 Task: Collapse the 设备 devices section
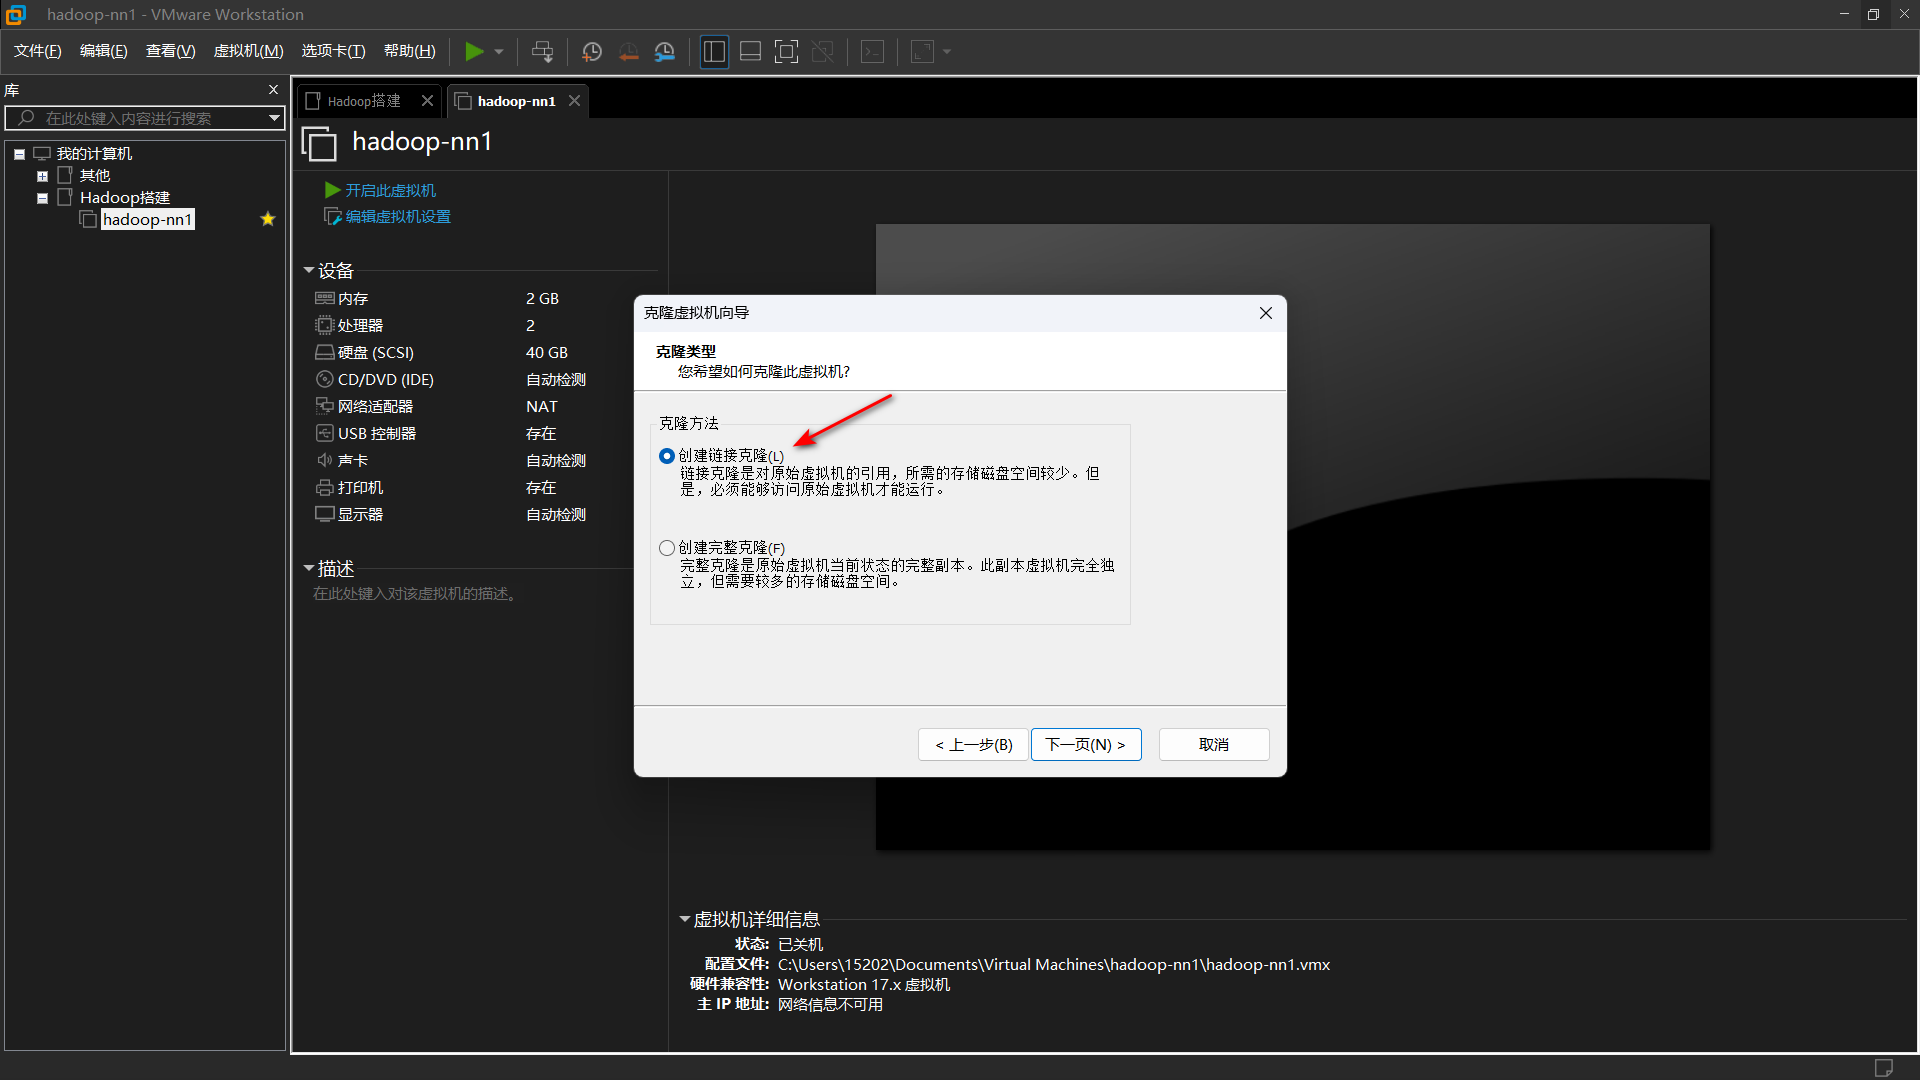tap(309, 271)
